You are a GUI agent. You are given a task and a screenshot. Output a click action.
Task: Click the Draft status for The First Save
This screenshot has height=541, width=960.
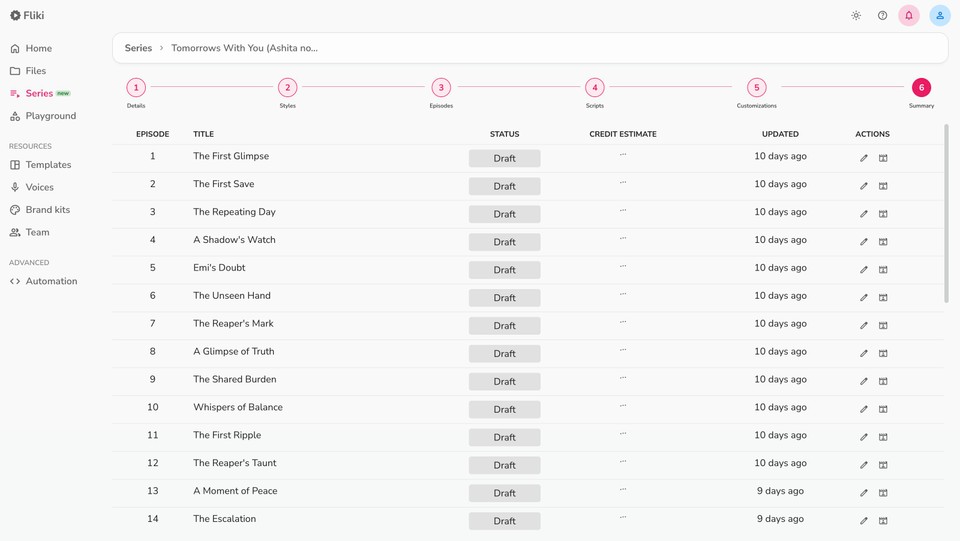point(504,186)
